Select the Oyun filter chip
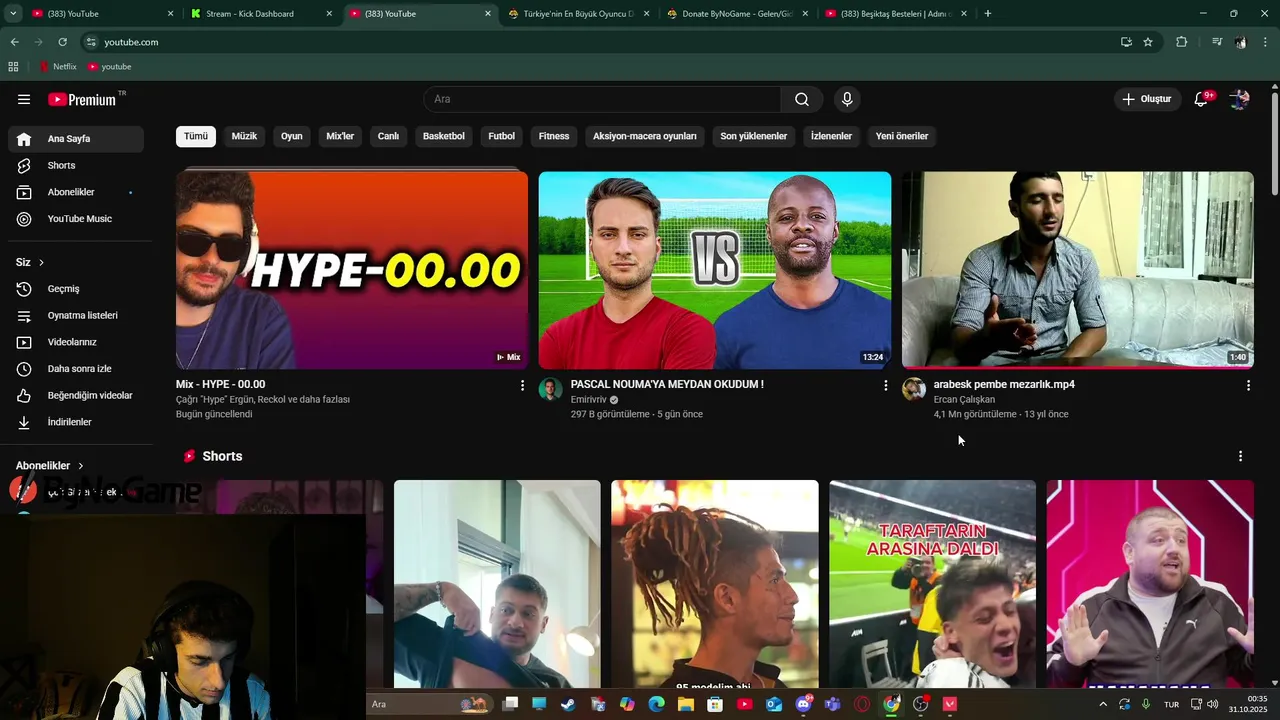 [292, 136]
